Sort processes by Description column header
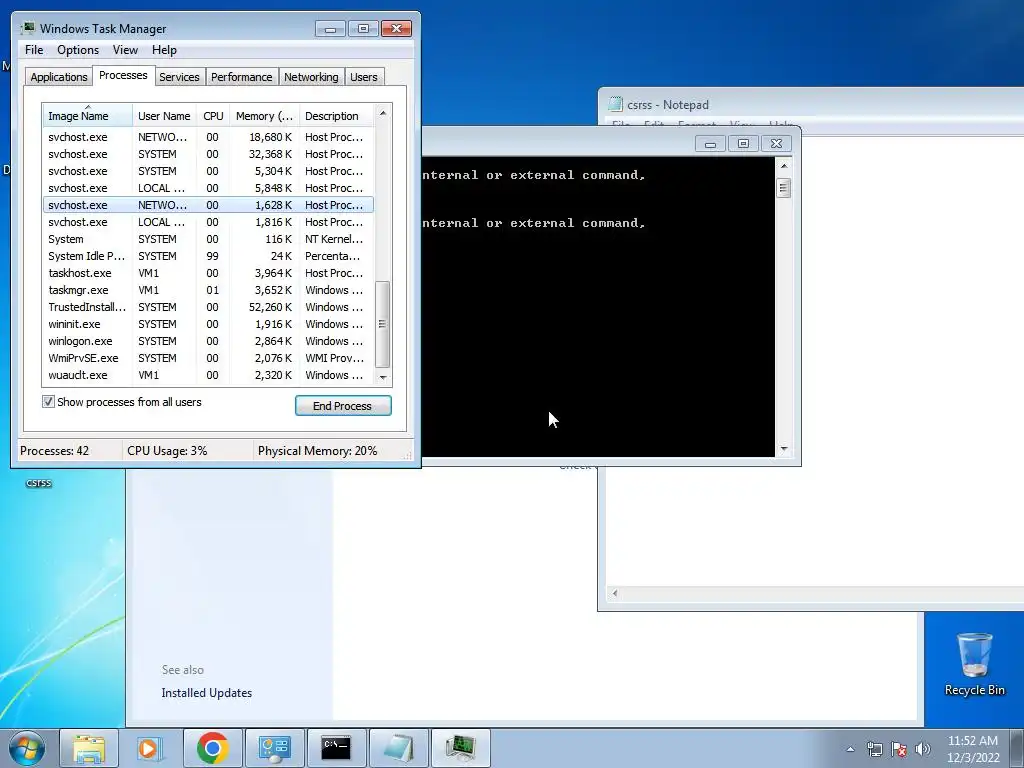 click(x=336, y=116)
